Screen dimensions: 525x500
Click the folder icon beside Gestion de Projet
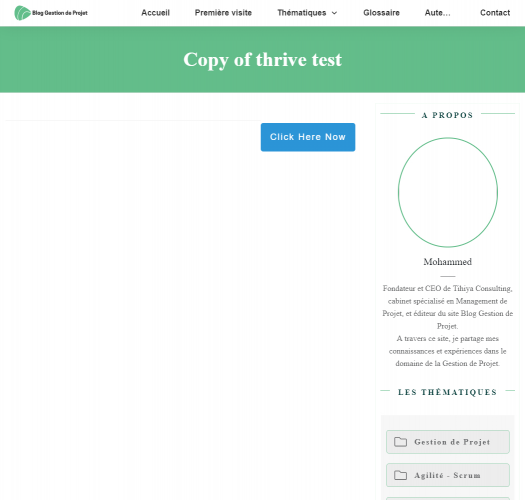(x=400, y=442)
